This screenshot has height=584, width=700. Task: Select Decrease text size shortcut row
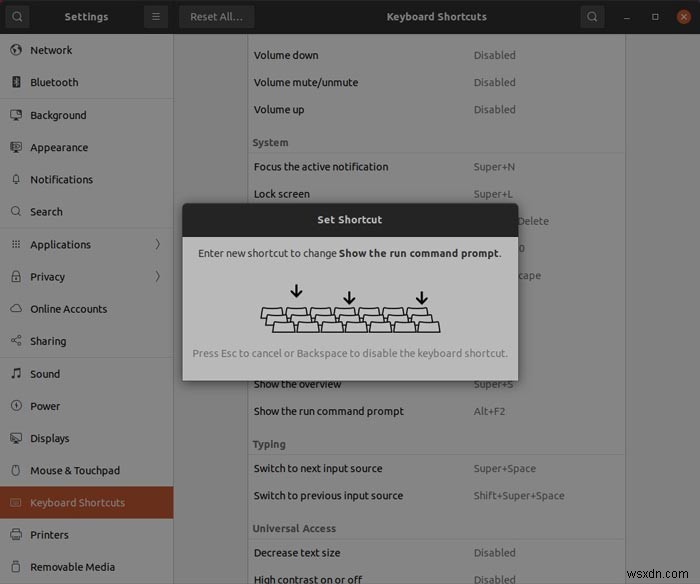tap(437, 553)
